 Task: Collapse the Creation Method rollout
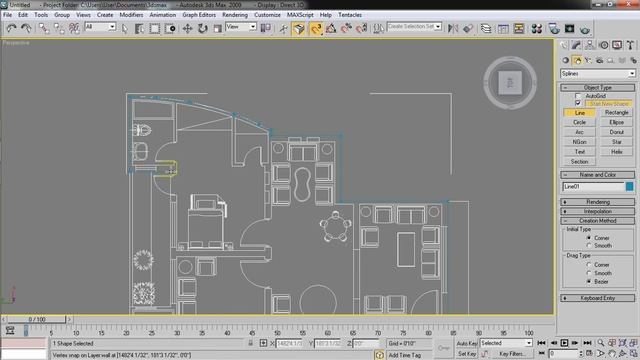pos(598,221)
